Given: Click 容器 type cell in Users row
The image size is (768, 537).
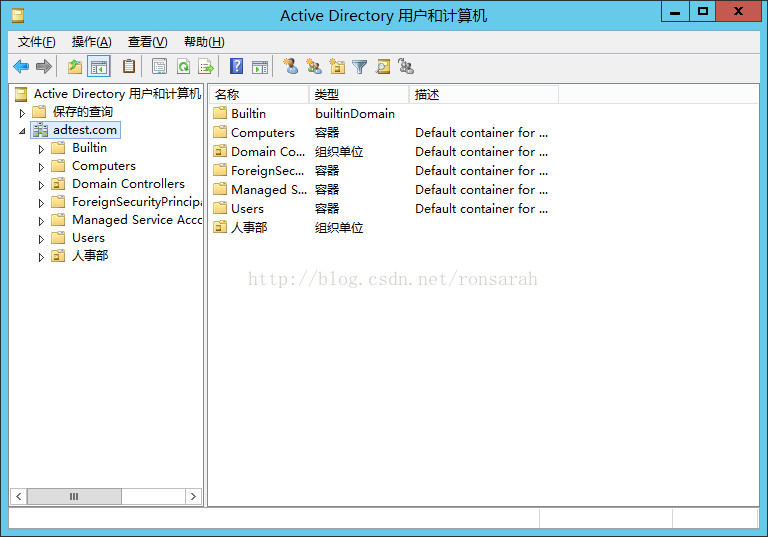Looking at the screenshot, I should [327, 209].
